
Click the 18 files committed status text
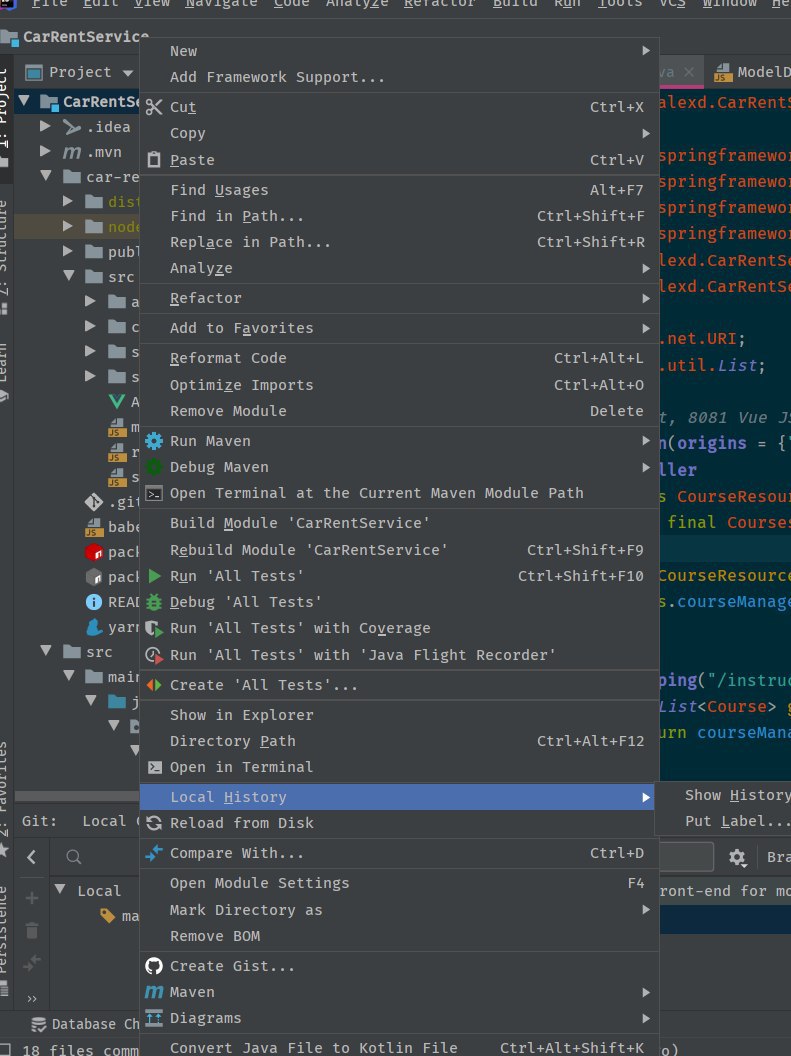pos(79,1049)
